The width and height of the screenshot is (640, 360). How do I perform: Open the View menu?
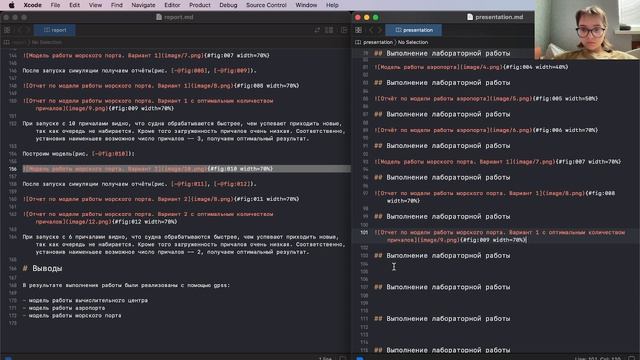96,5
